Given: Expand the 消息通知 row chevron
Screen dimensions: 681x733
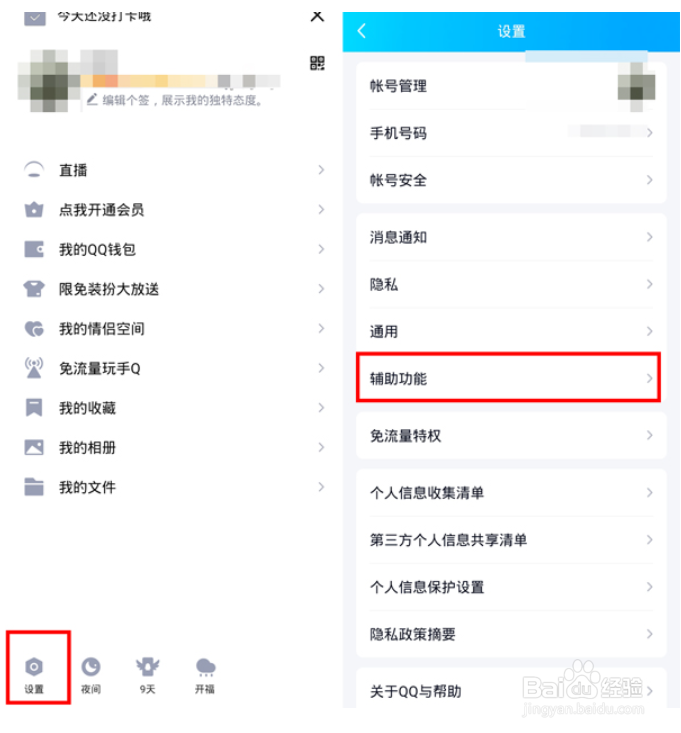Looking at the screenshot, I should point(649,237).
